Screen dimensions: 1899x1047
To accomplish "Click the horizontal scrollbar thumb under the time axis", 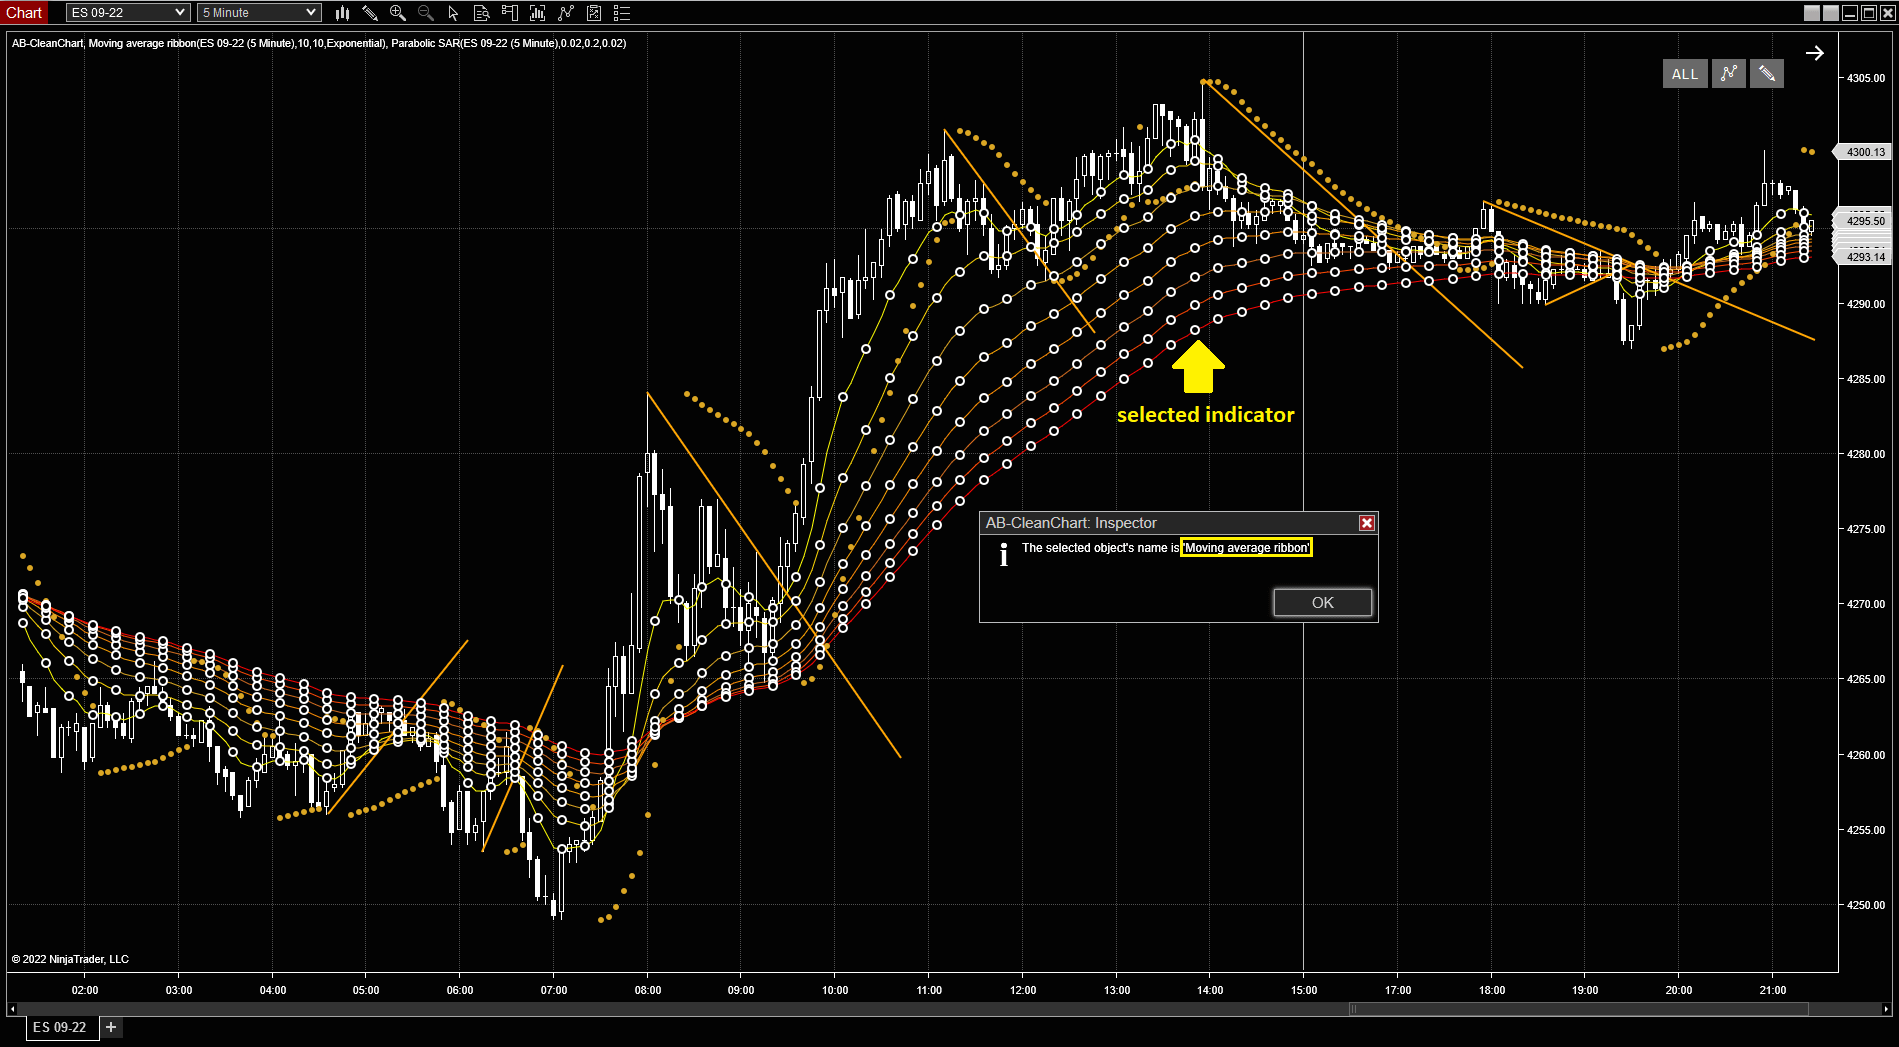I will 1578,1008.
